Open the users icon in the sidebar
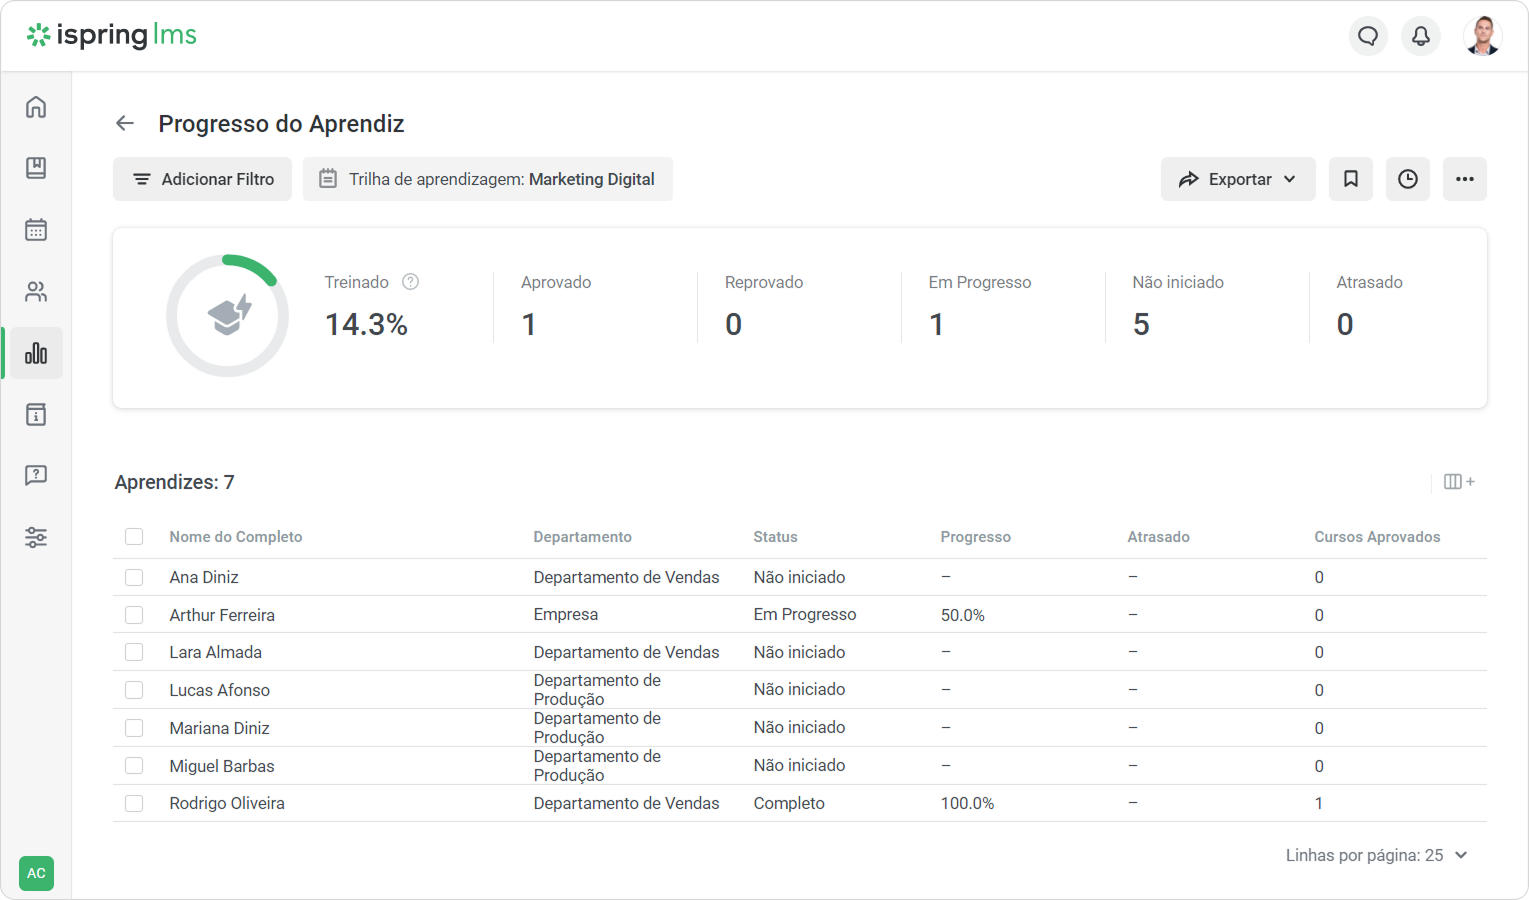The image size is (1529, 900). (x=36, y=292)
